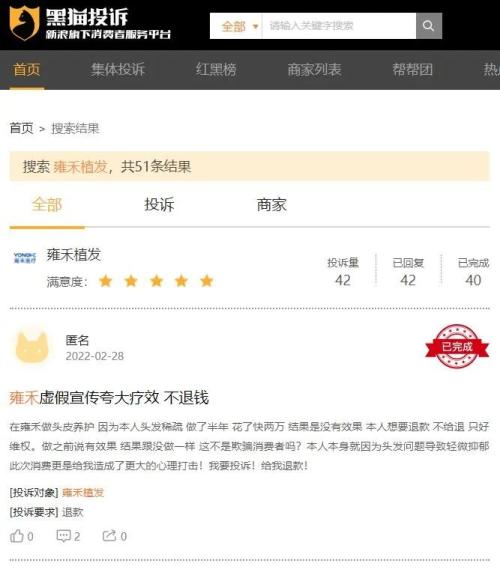Image resolution: width=500 pixels, height=569 pixels.
Task: Open 商家列表 in the navigation bar
Action: 314,69
